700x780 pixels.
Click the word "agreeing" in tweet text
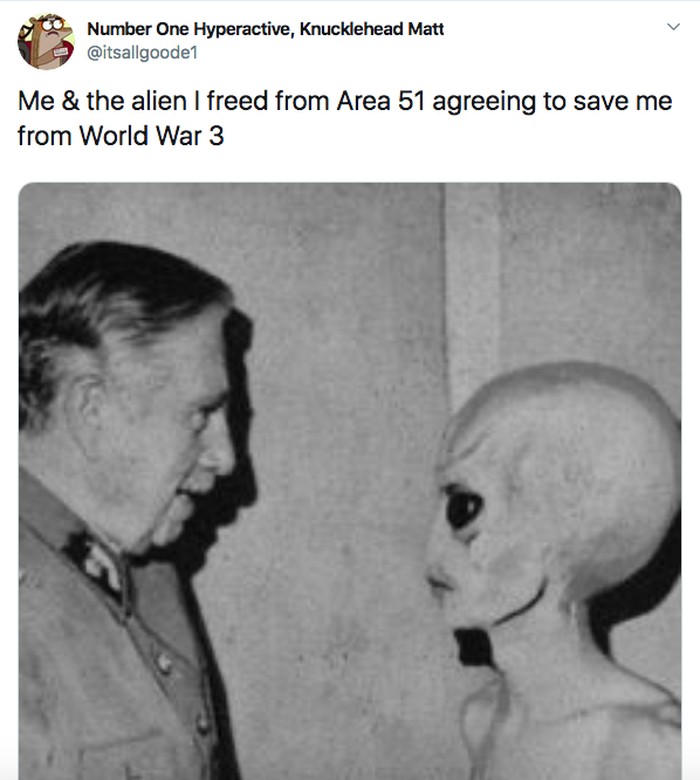tap(484, 102)
